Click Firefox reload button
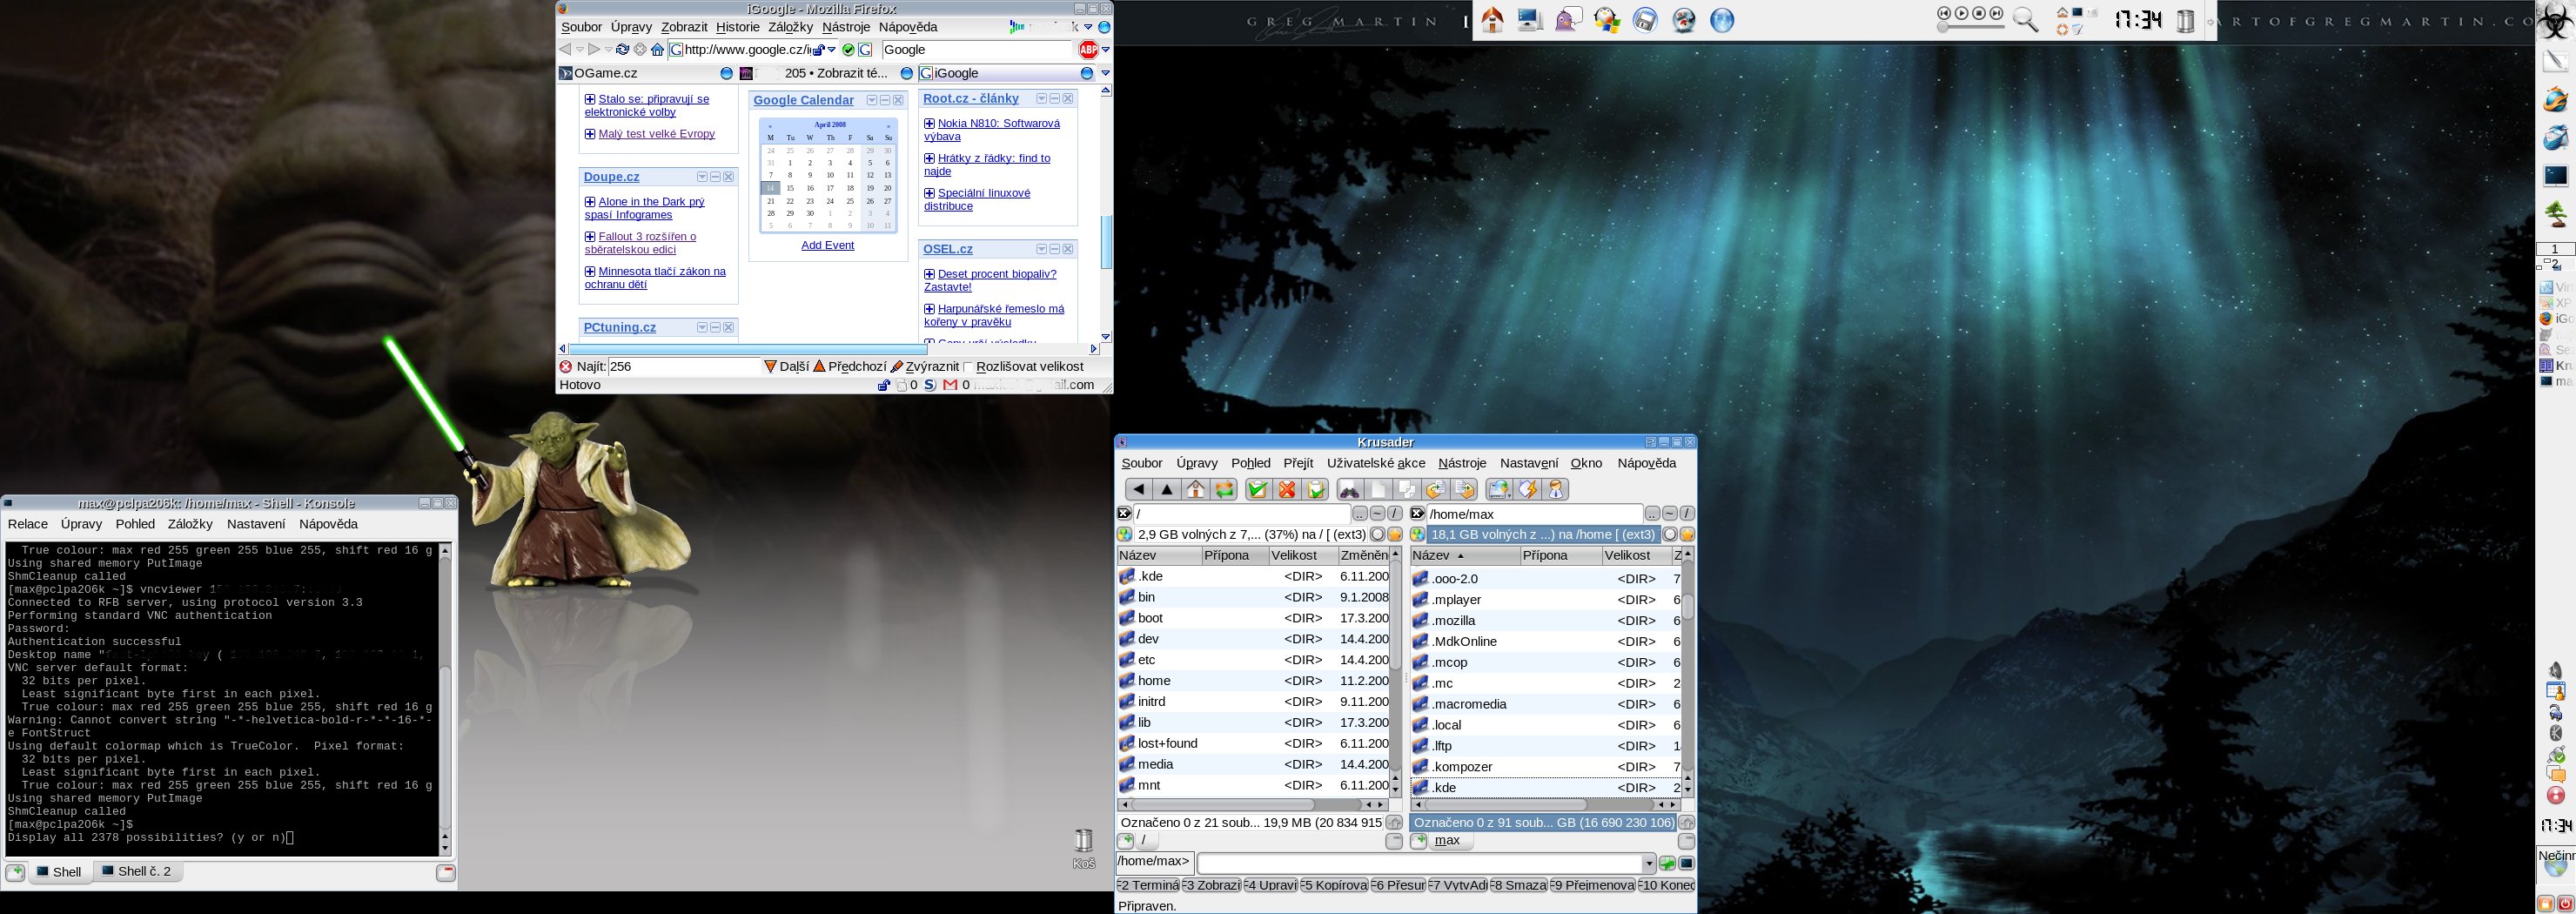 [623, 49]
